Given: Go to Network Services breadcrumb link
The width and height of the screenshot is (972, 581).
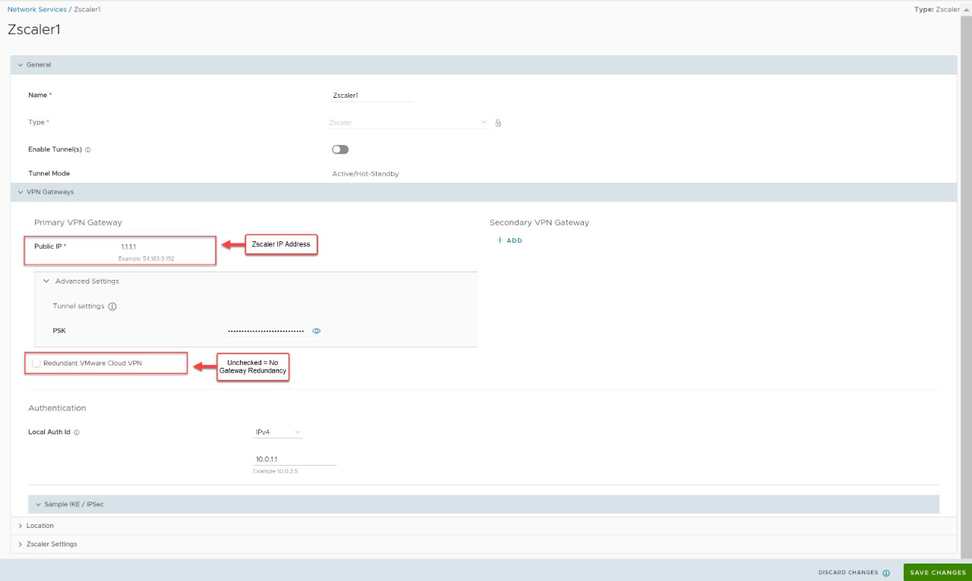Looking at the screenshot, I should pos(37,9).
